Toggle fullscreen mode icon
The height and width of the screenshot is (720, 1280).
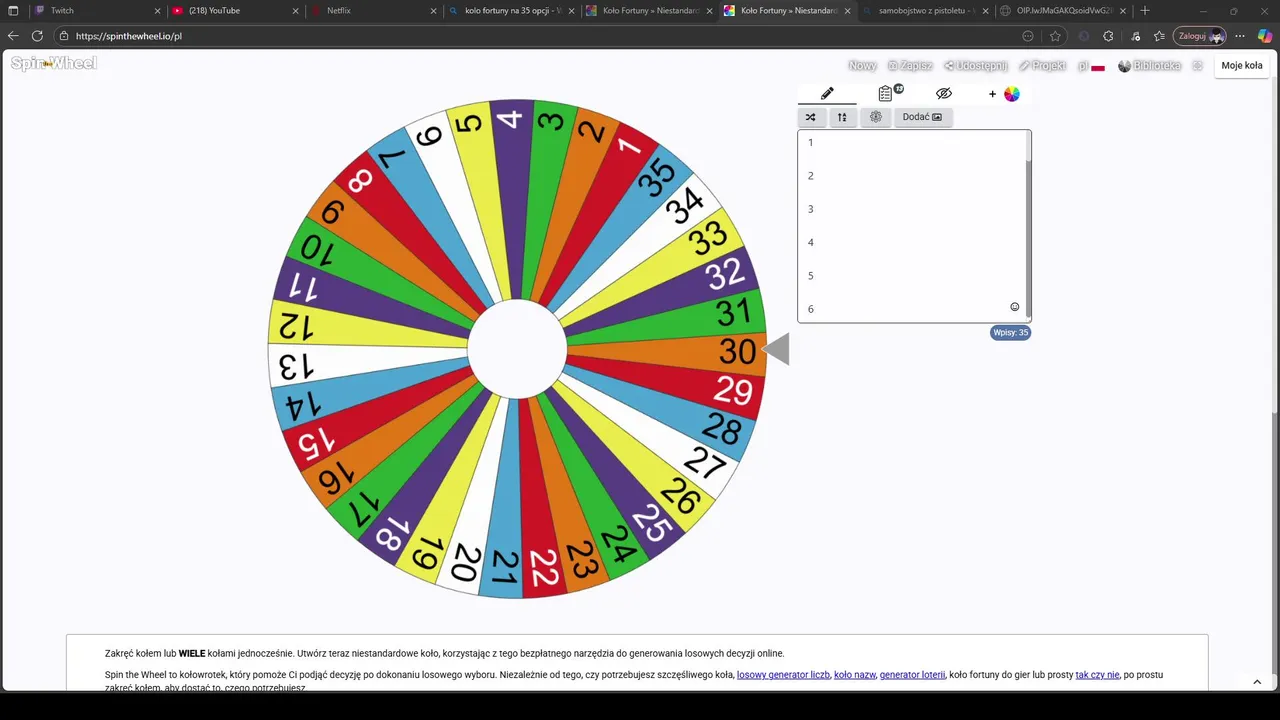1197,66
